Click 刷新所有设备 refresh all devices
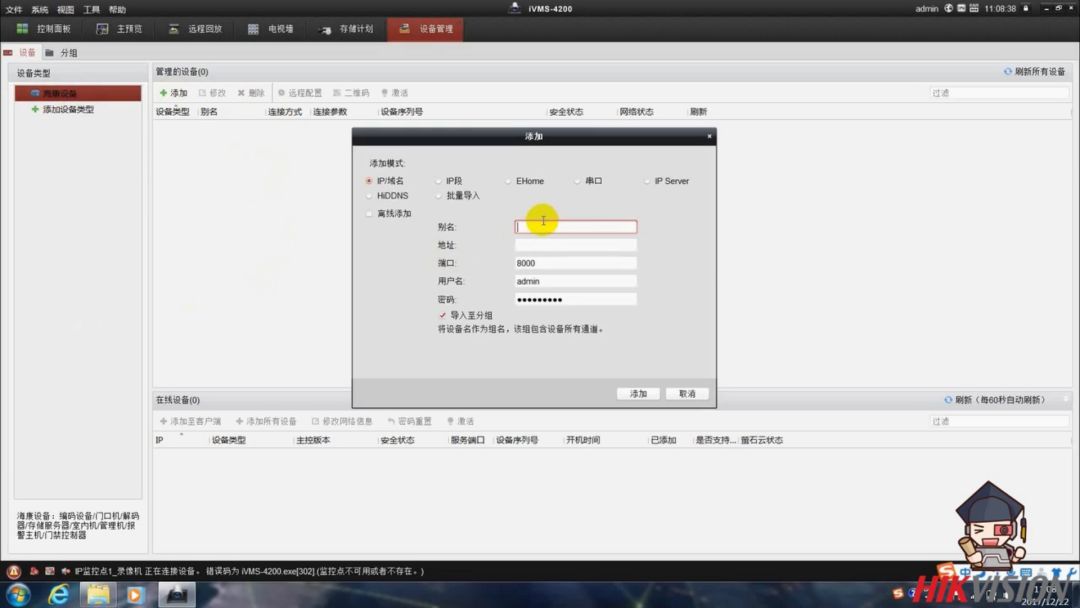This screenshot has width=1080, height=608. [x=1035, y=72]
